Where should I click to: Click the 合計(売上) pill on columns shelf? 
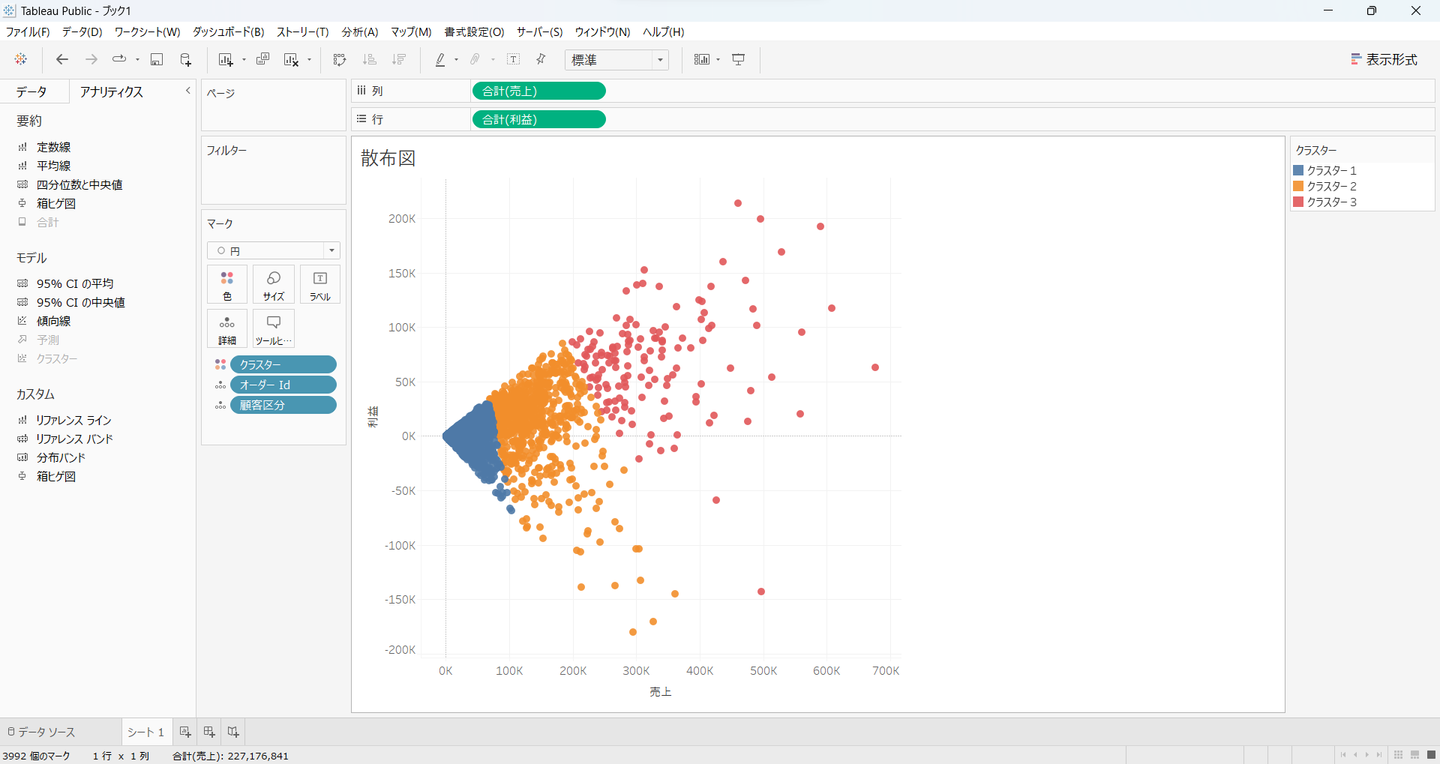538,91
